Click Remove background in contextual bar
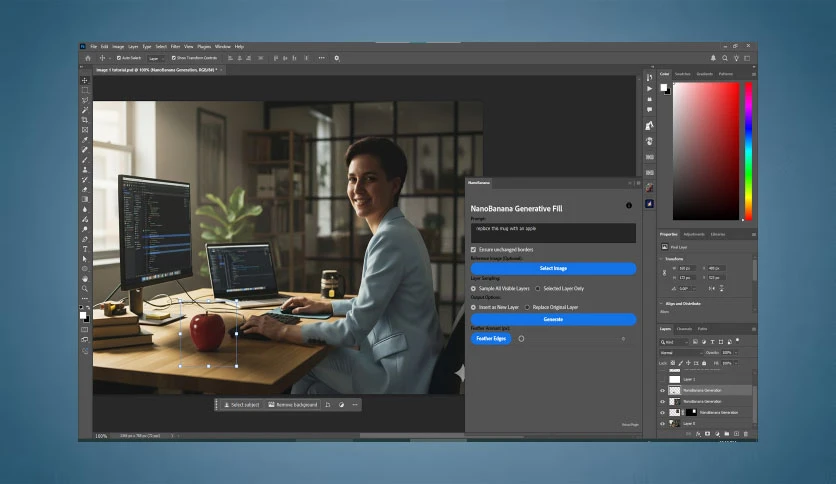 pos(293,405)
